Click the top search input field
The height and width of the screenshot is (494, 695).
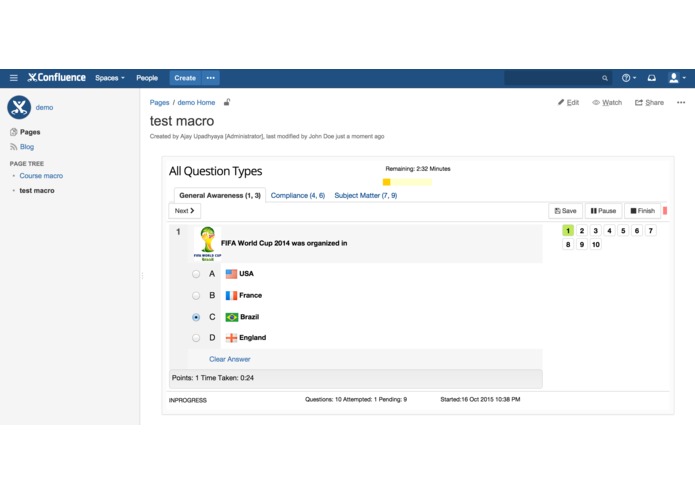click(558, 78)
